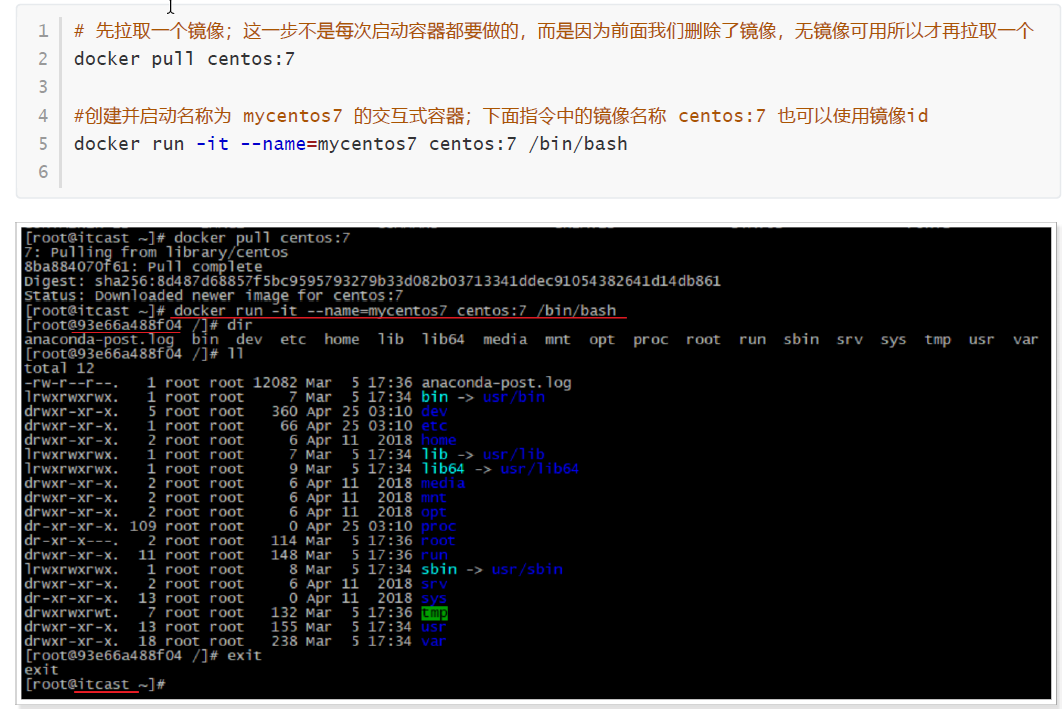Click the "proc" directory name in ll listing
The height and width of the screenshot is (710, 1062).
[x=438, y=526]
